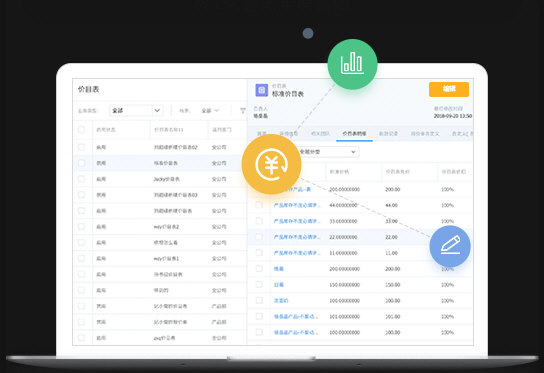Screen dimensions: 544x373
Task: Open the first 全部 combo box under 价目表
Action: [136, 110]
